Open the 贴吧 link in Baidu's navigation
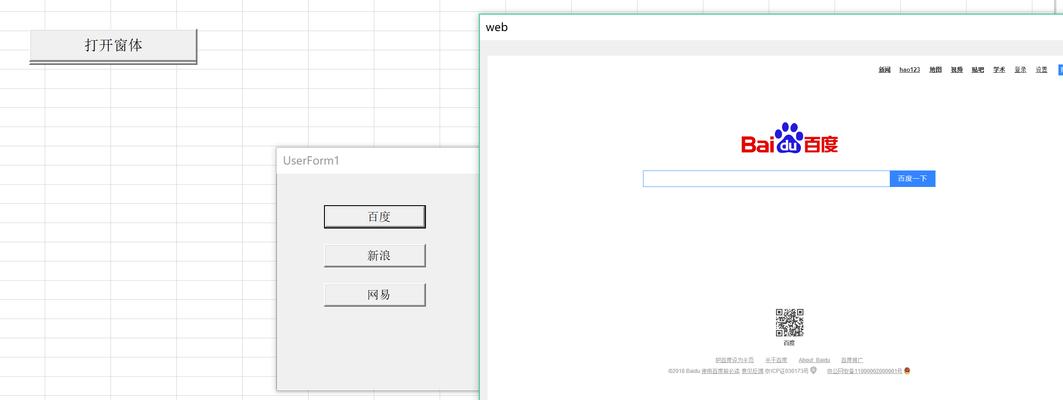 (x=978, y=70)
